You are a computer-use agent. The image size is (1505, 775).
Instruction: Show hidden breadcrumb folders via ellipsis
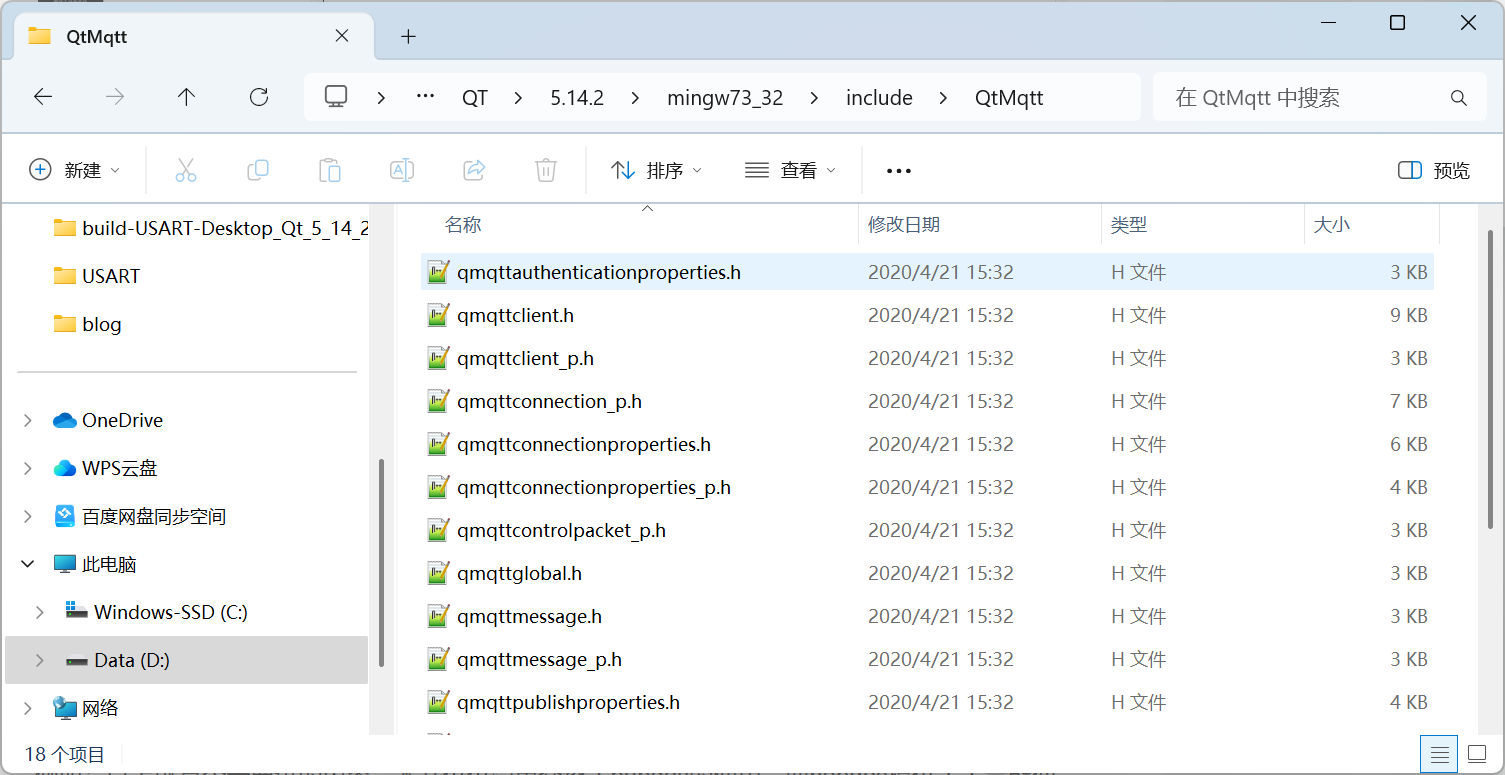[425, 97]
